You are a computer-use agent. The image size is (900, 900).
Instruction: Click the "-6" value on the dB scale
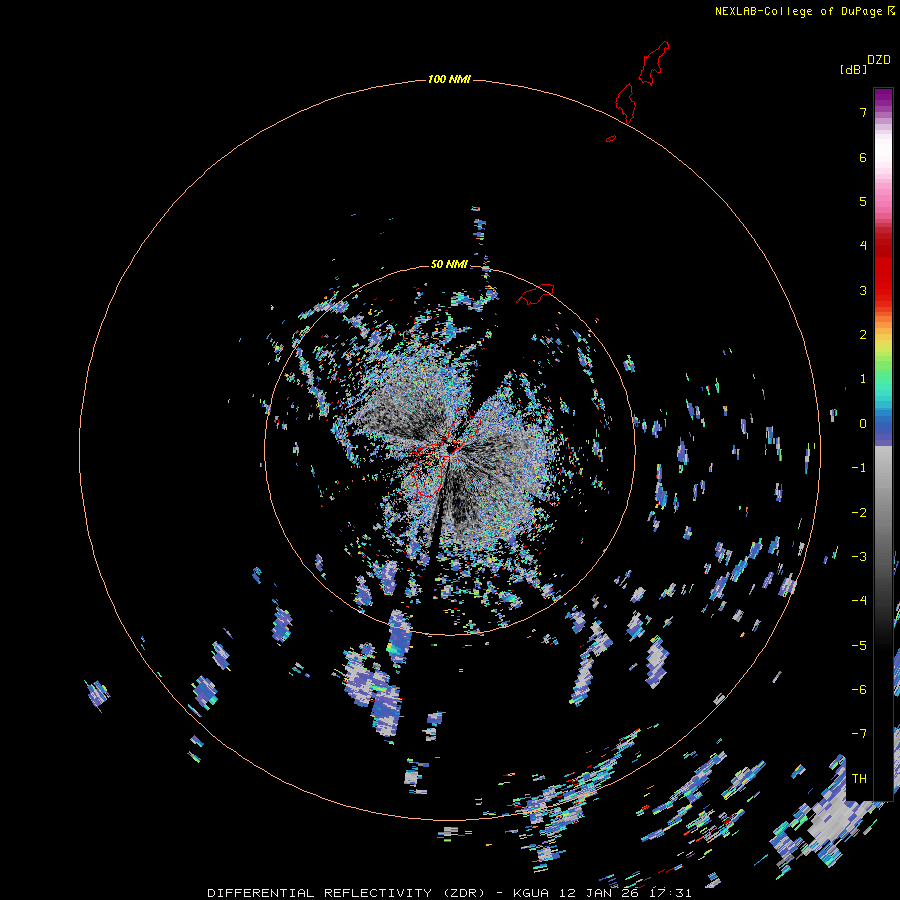pyautogui.click(x=859, y=690)
